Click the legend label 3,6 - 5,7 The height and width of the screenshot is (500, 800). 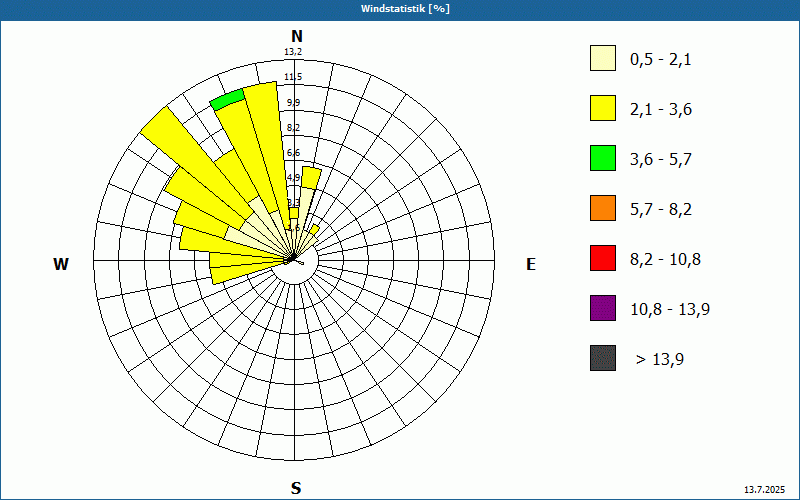pos(661,160)
